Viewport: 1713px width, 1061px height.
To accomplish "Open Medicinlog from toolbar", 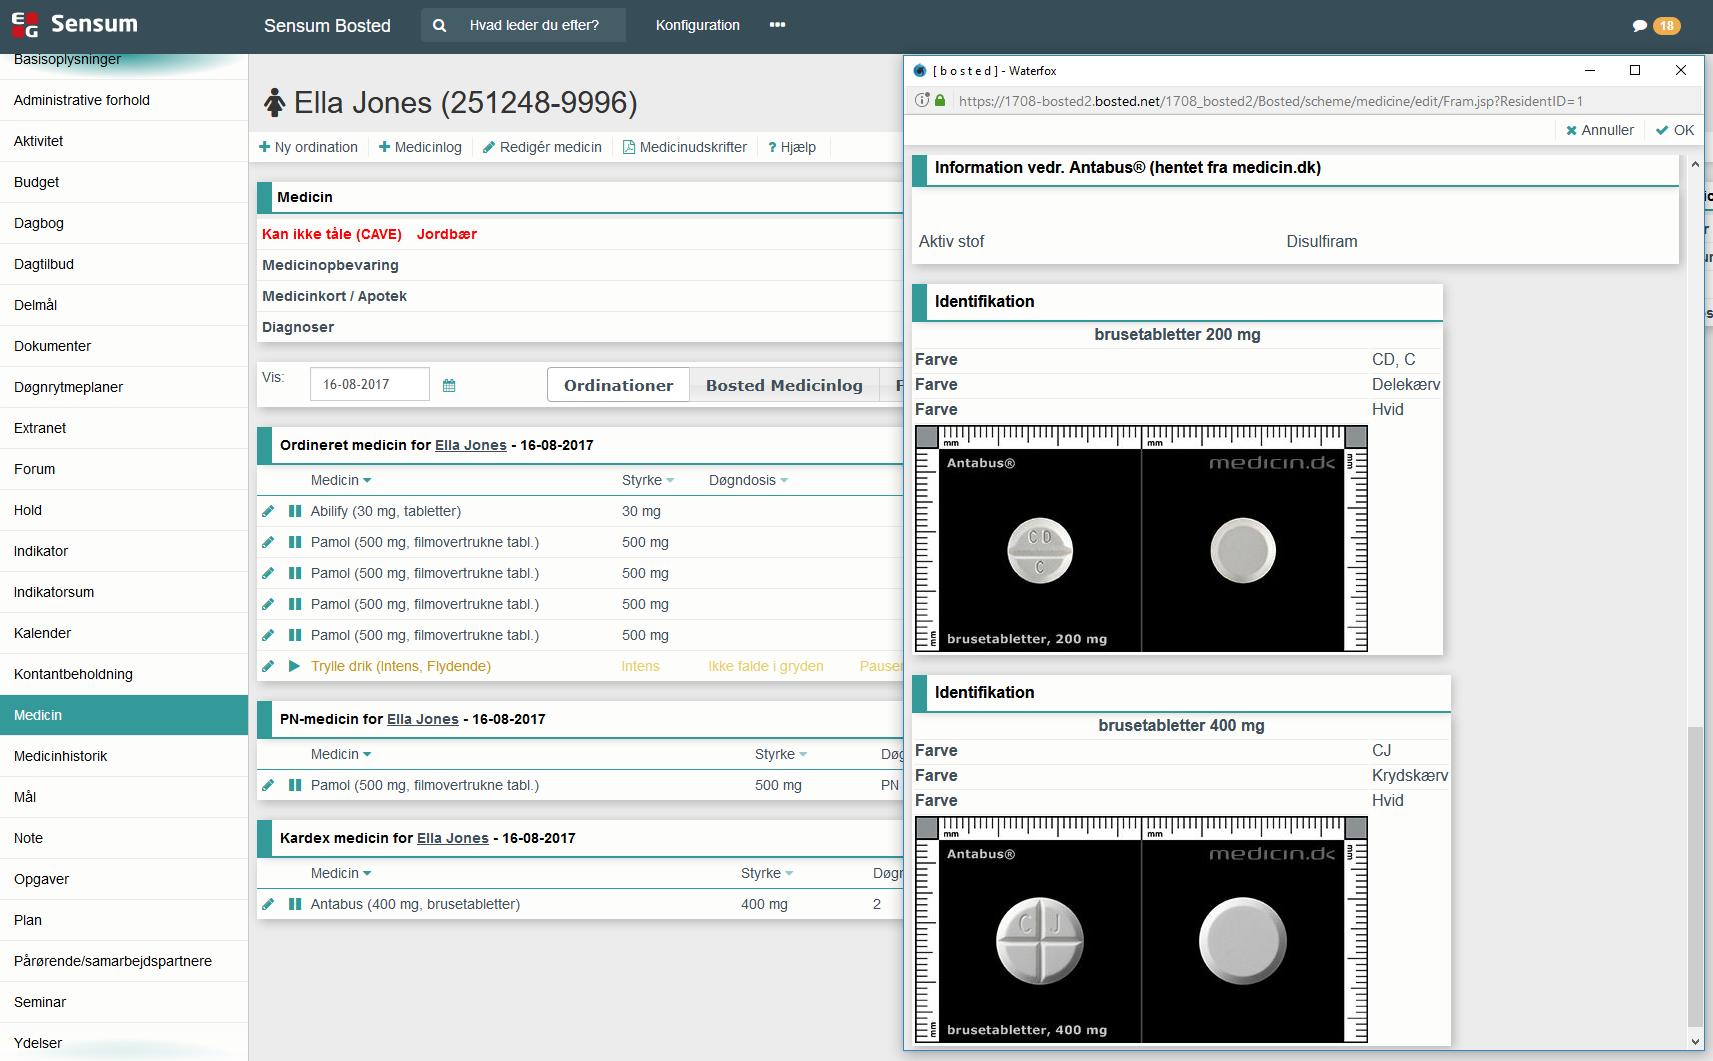I will point(420,147).
